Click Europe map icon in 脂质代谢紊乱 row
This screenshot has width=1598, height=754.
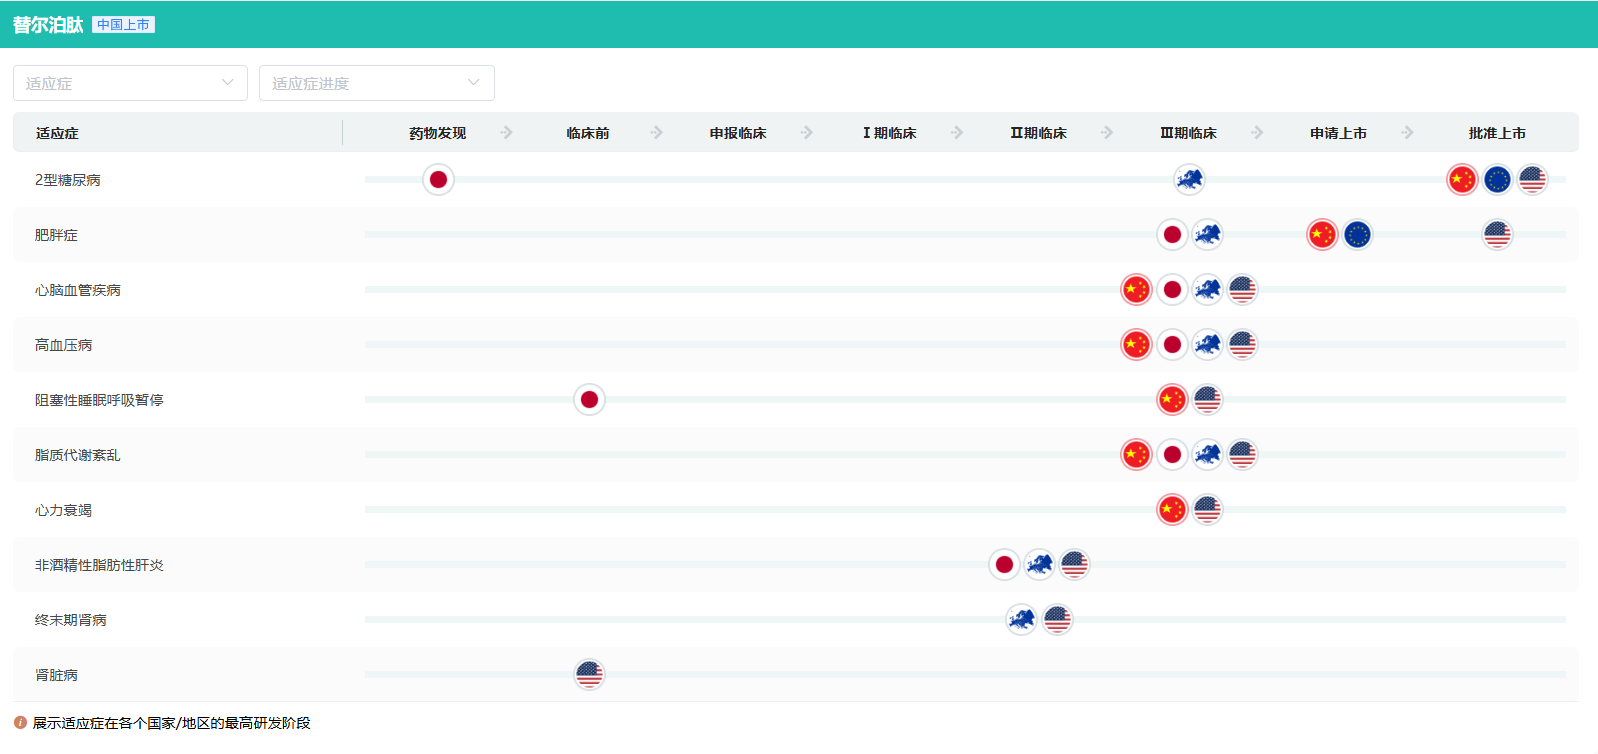tap(1207, 455)
